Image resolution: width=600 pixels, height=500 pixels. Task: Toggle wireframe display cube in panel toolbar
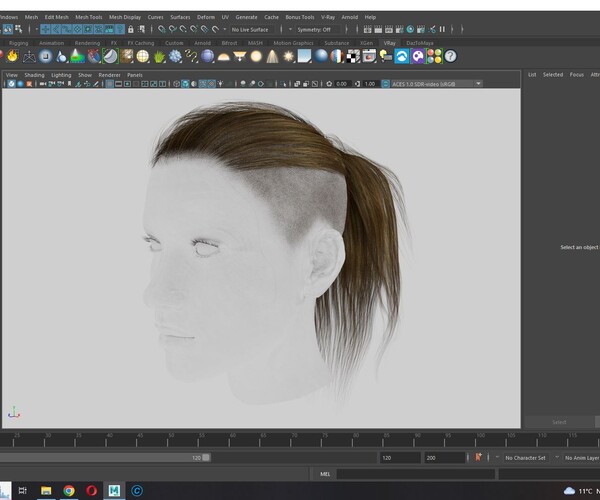(176, 84)
